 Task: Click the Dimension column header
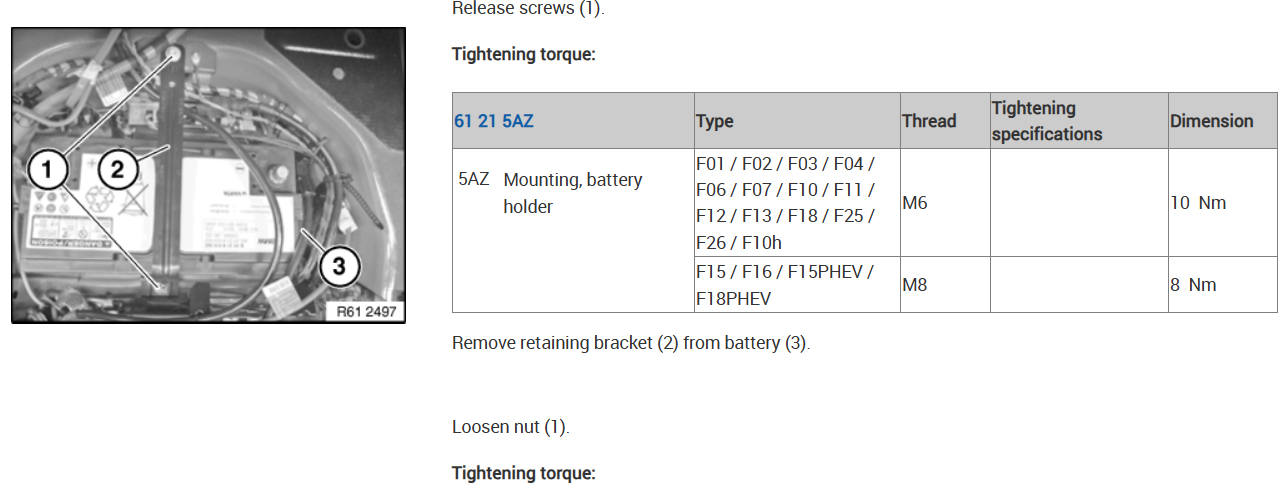click(1211, 121)
